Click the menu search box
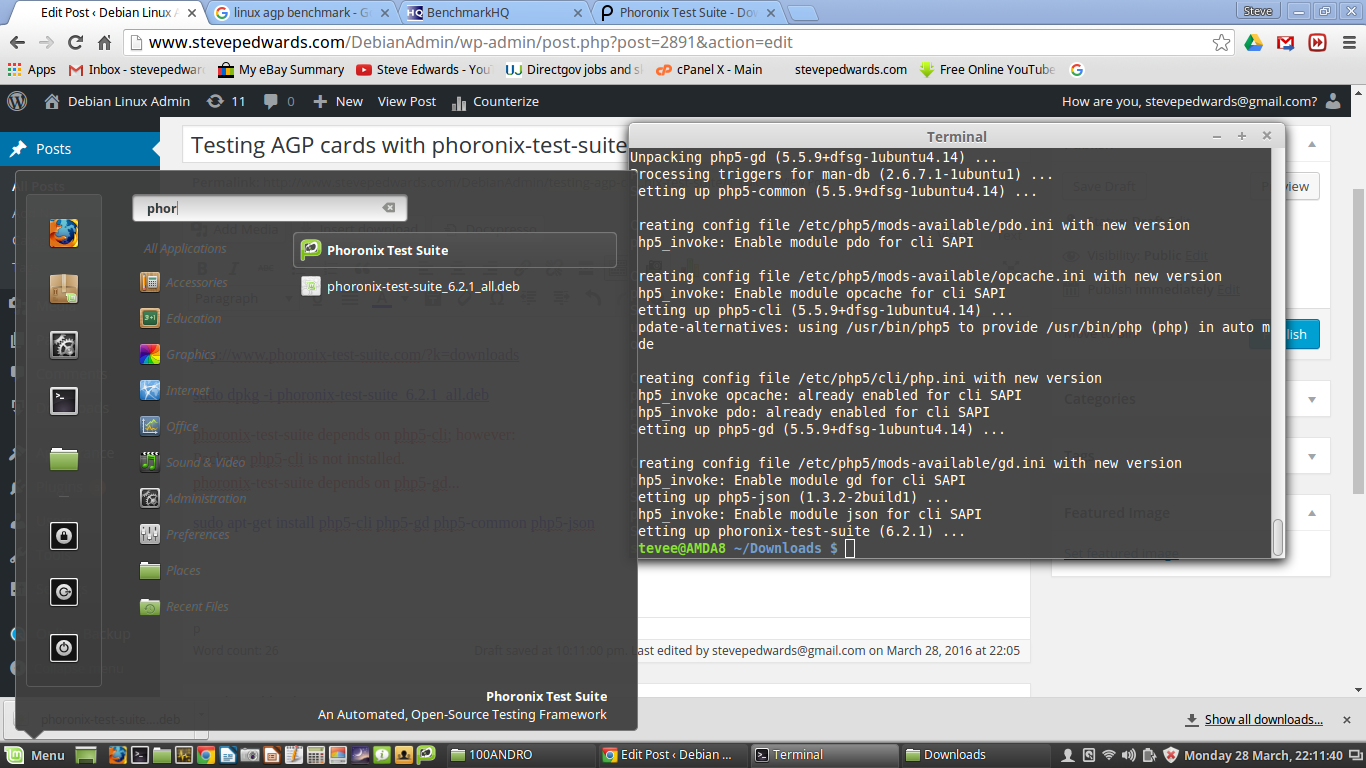The image size is (1366, 768). click(260, 208)
